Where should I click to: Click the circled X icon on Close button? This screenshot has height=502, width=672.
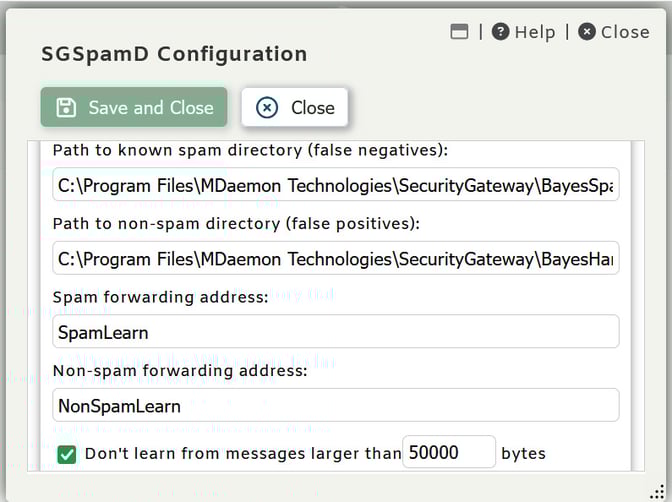(267, 108)
